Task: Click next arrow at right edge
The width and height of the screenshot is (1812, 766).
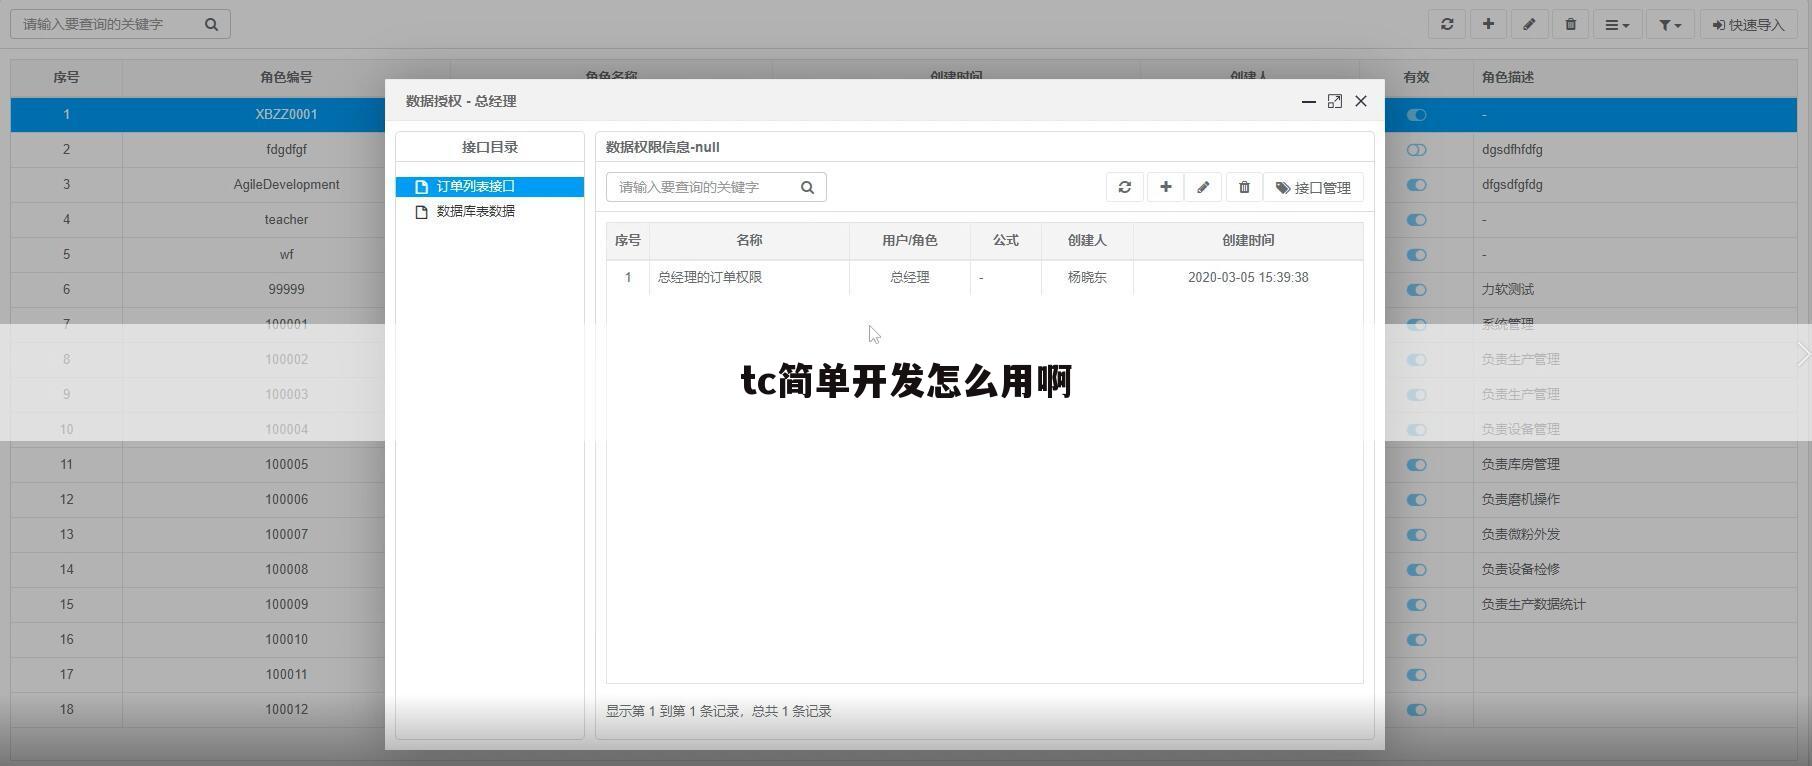Action: click(x=1802, y=354)
